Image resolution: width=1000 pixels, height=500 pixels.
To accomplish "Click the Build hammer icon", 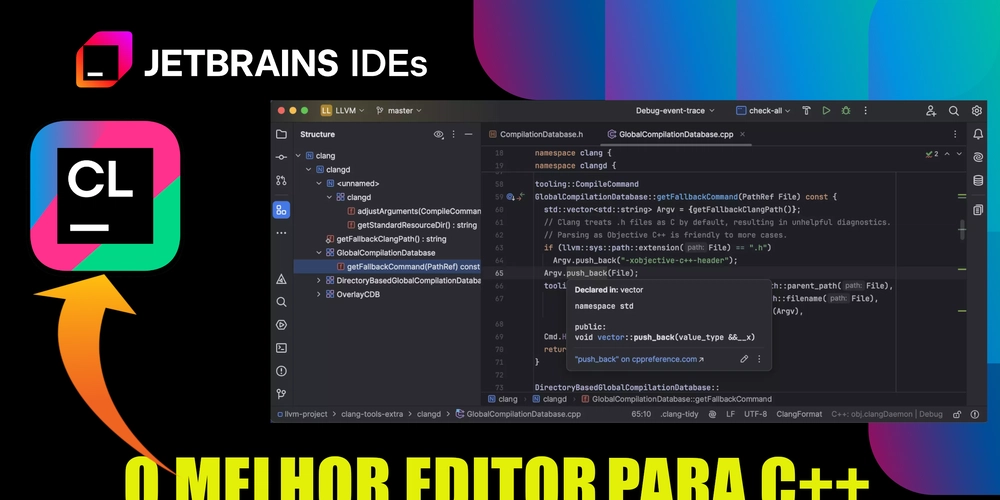I will 804,111.
